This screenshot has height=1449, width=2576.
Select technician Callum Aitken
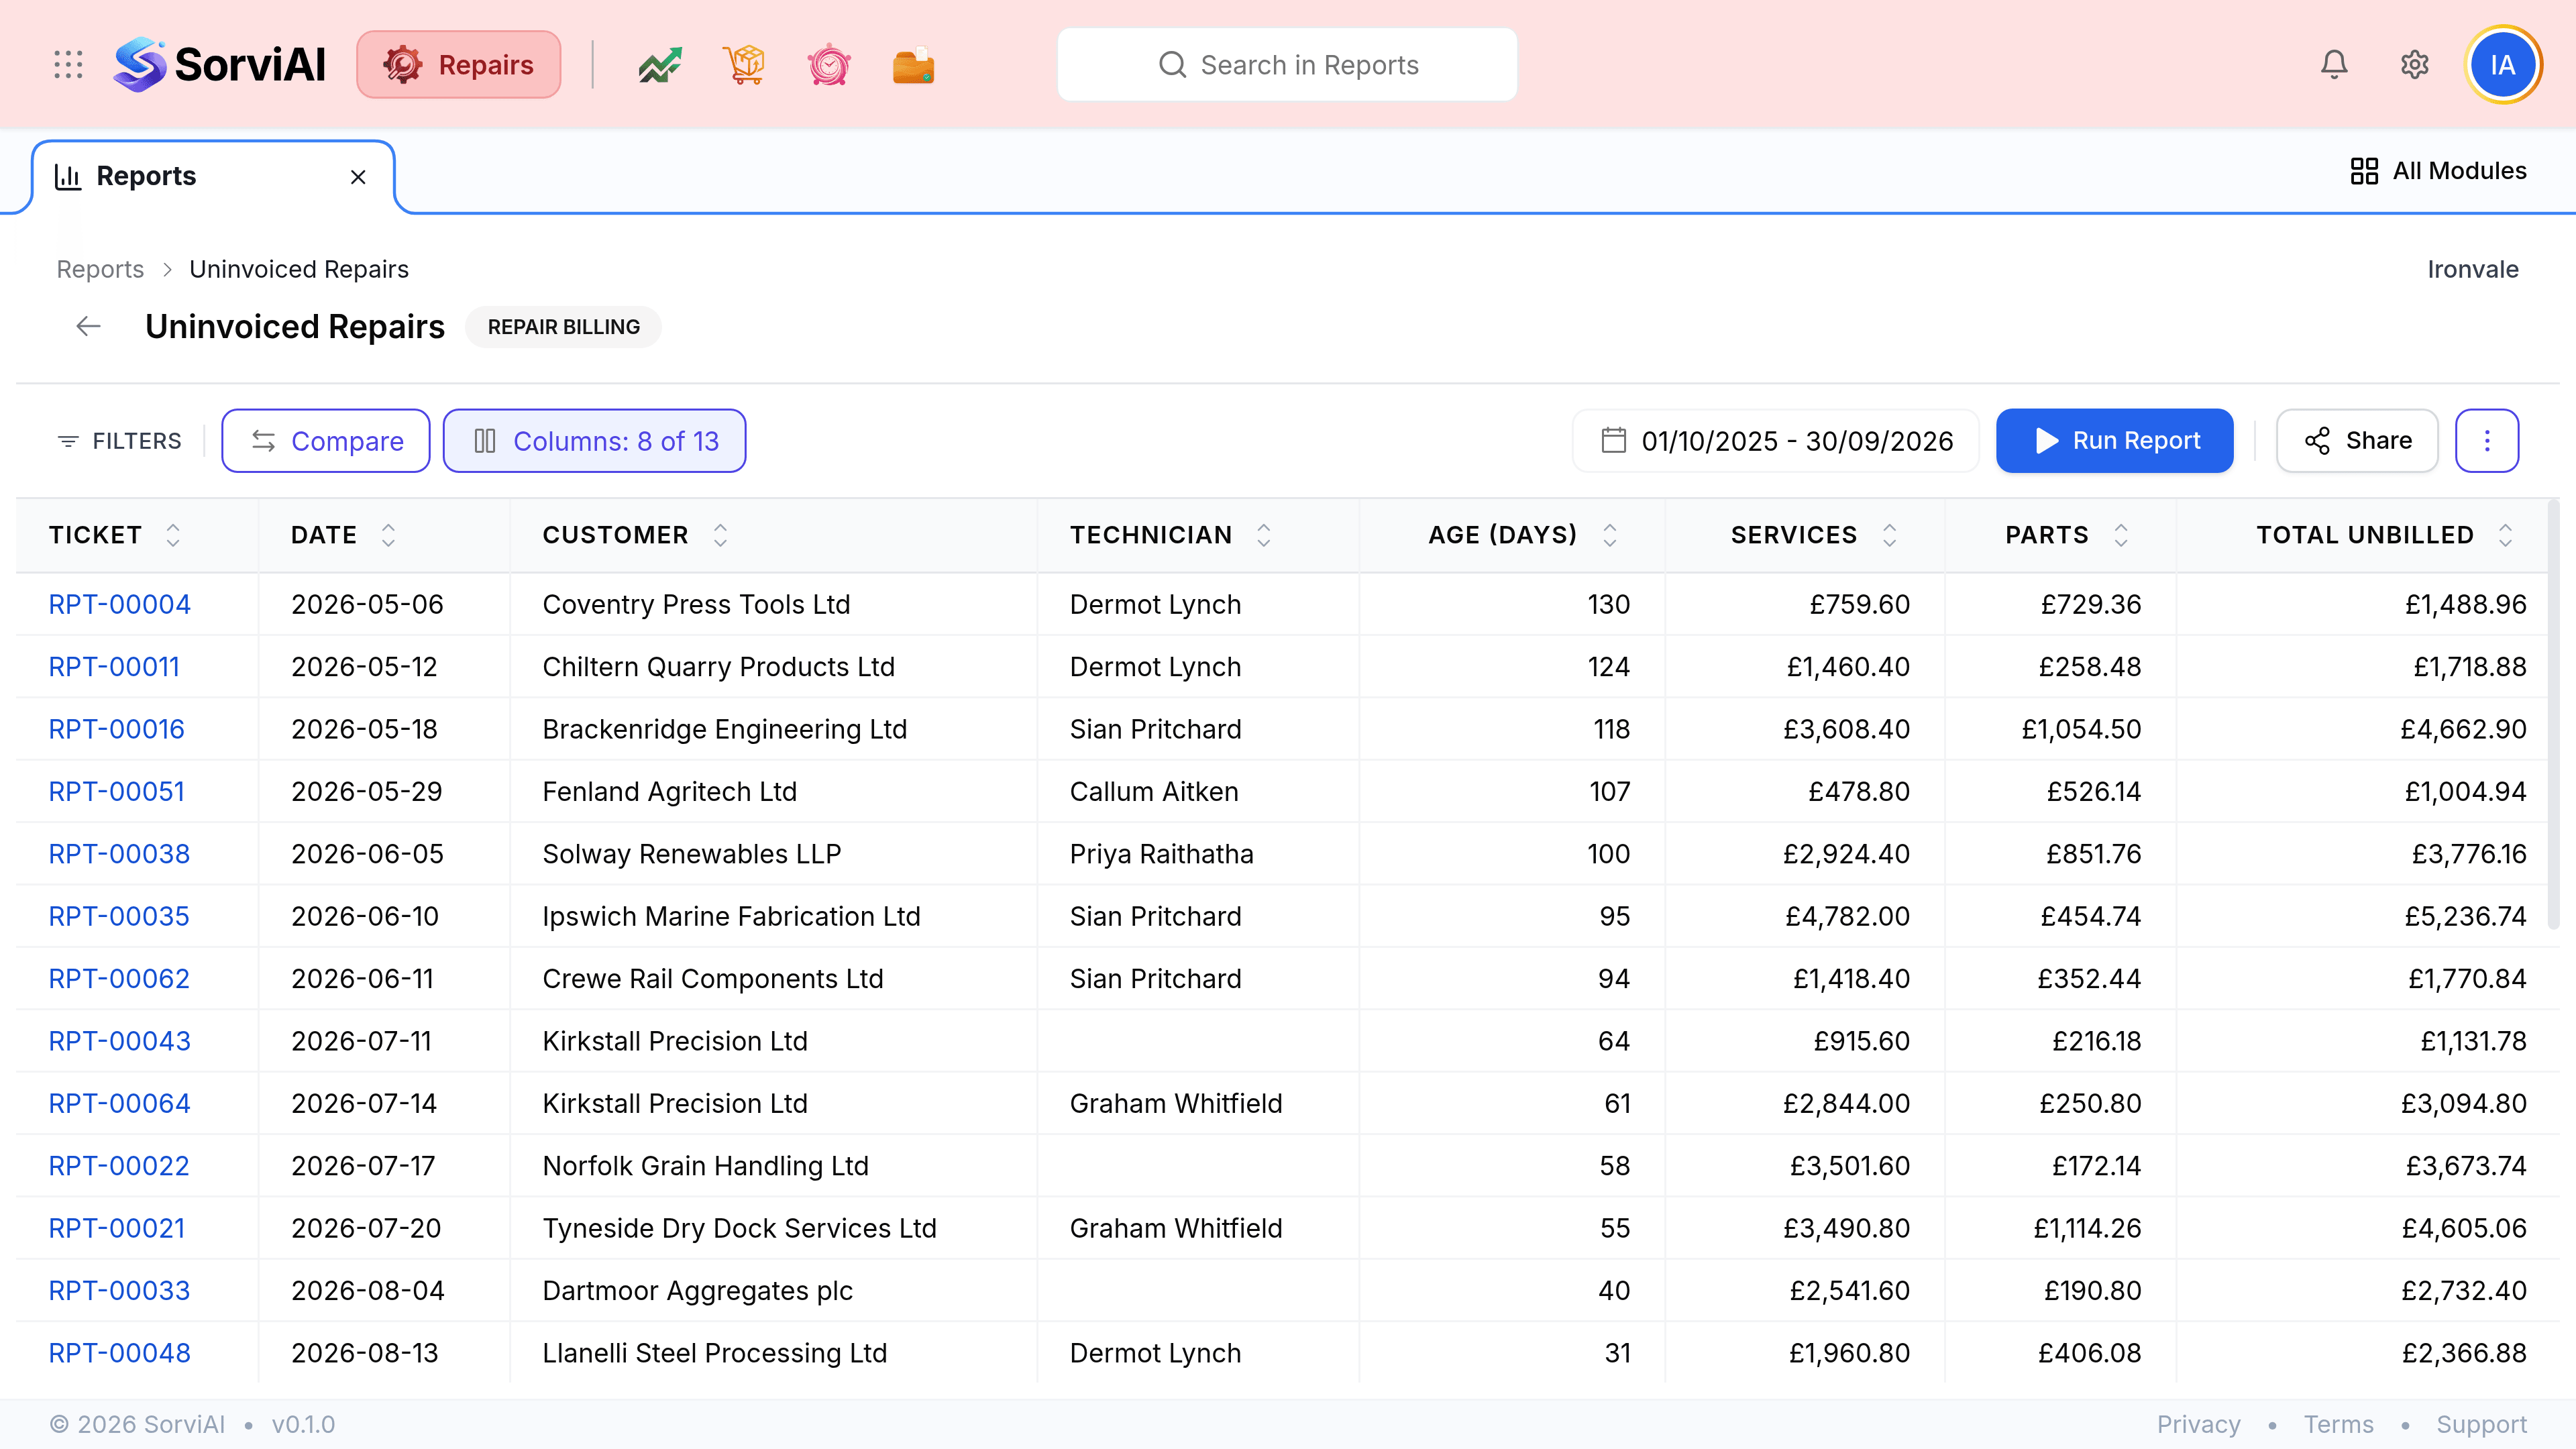pos(1154,792)
